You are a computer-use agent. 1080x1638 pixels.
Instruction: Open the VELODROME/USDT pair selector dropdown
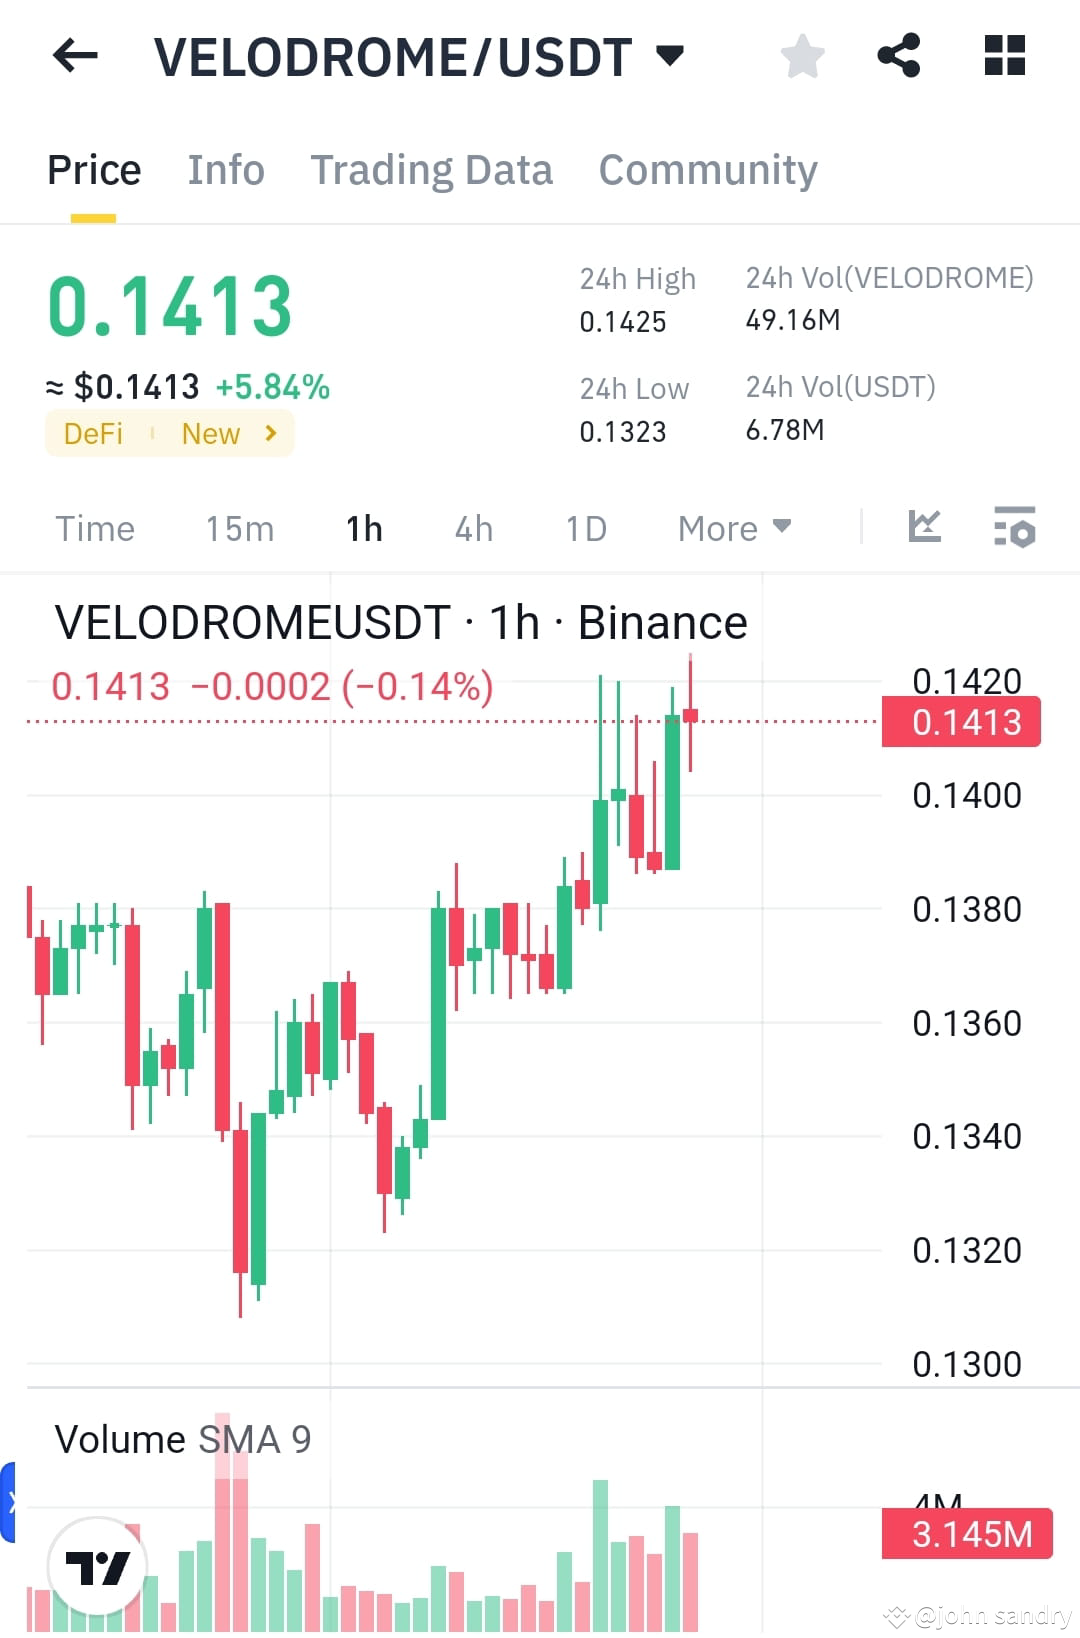click(672, 55)
